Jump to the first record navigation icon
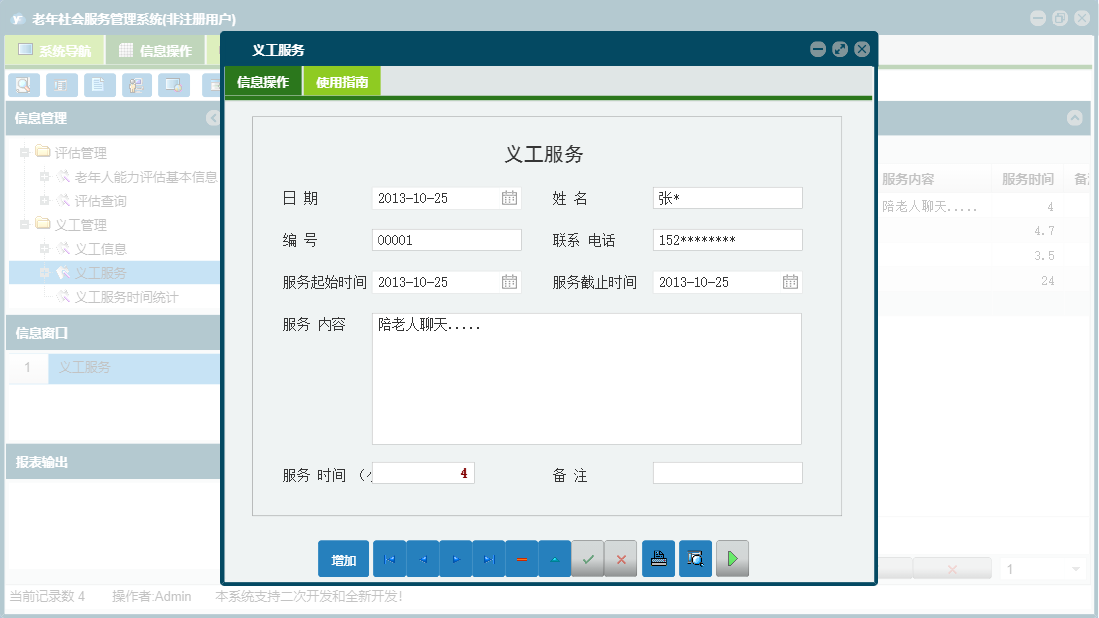Screen dimensions: 1099x618 [389, 558]
